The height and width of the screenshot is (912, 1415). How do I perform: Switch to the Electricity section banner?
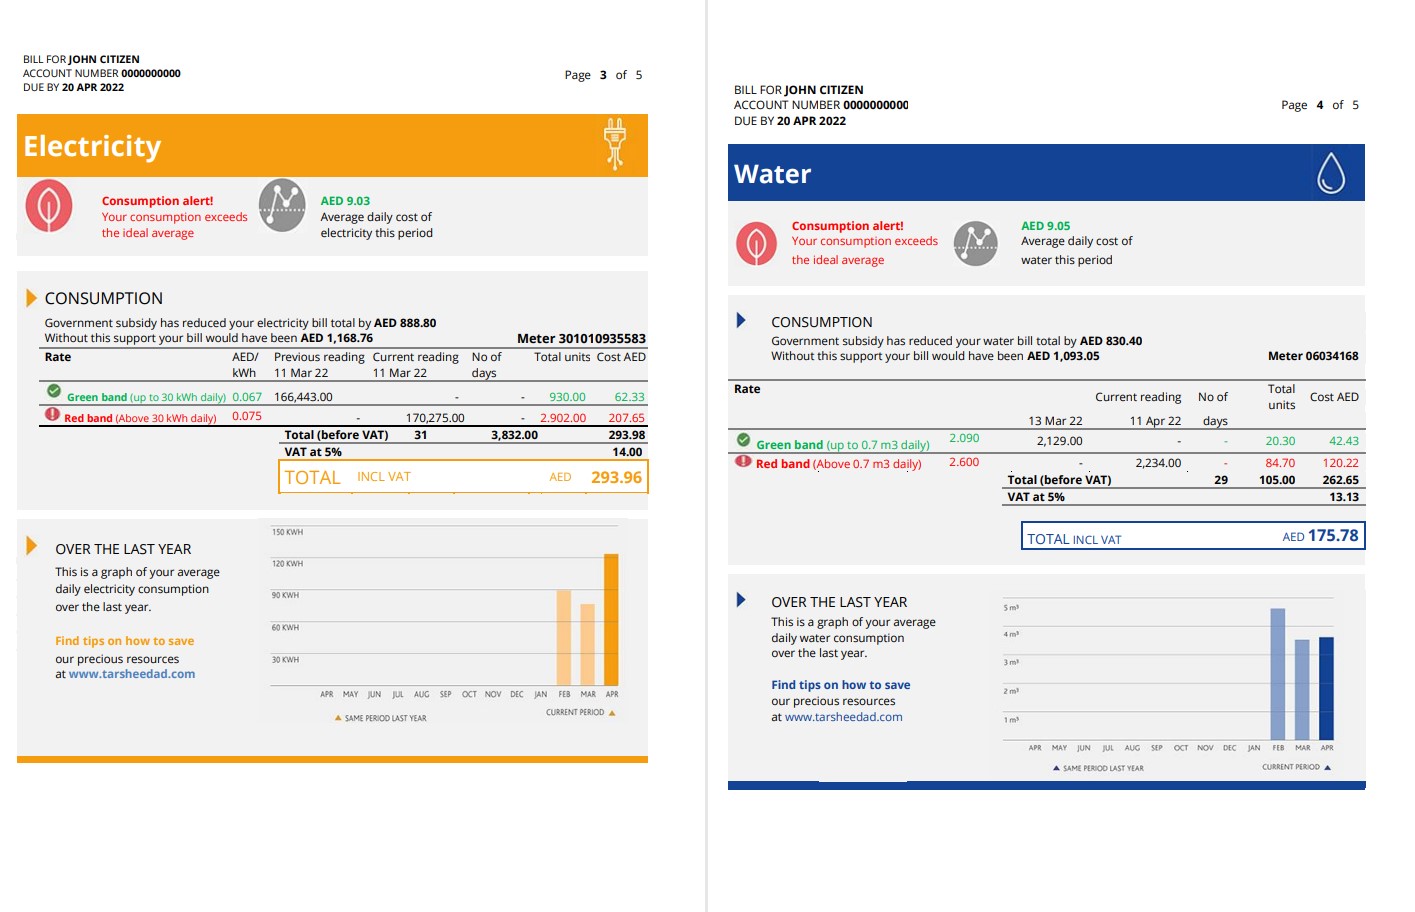coord(92,146)
